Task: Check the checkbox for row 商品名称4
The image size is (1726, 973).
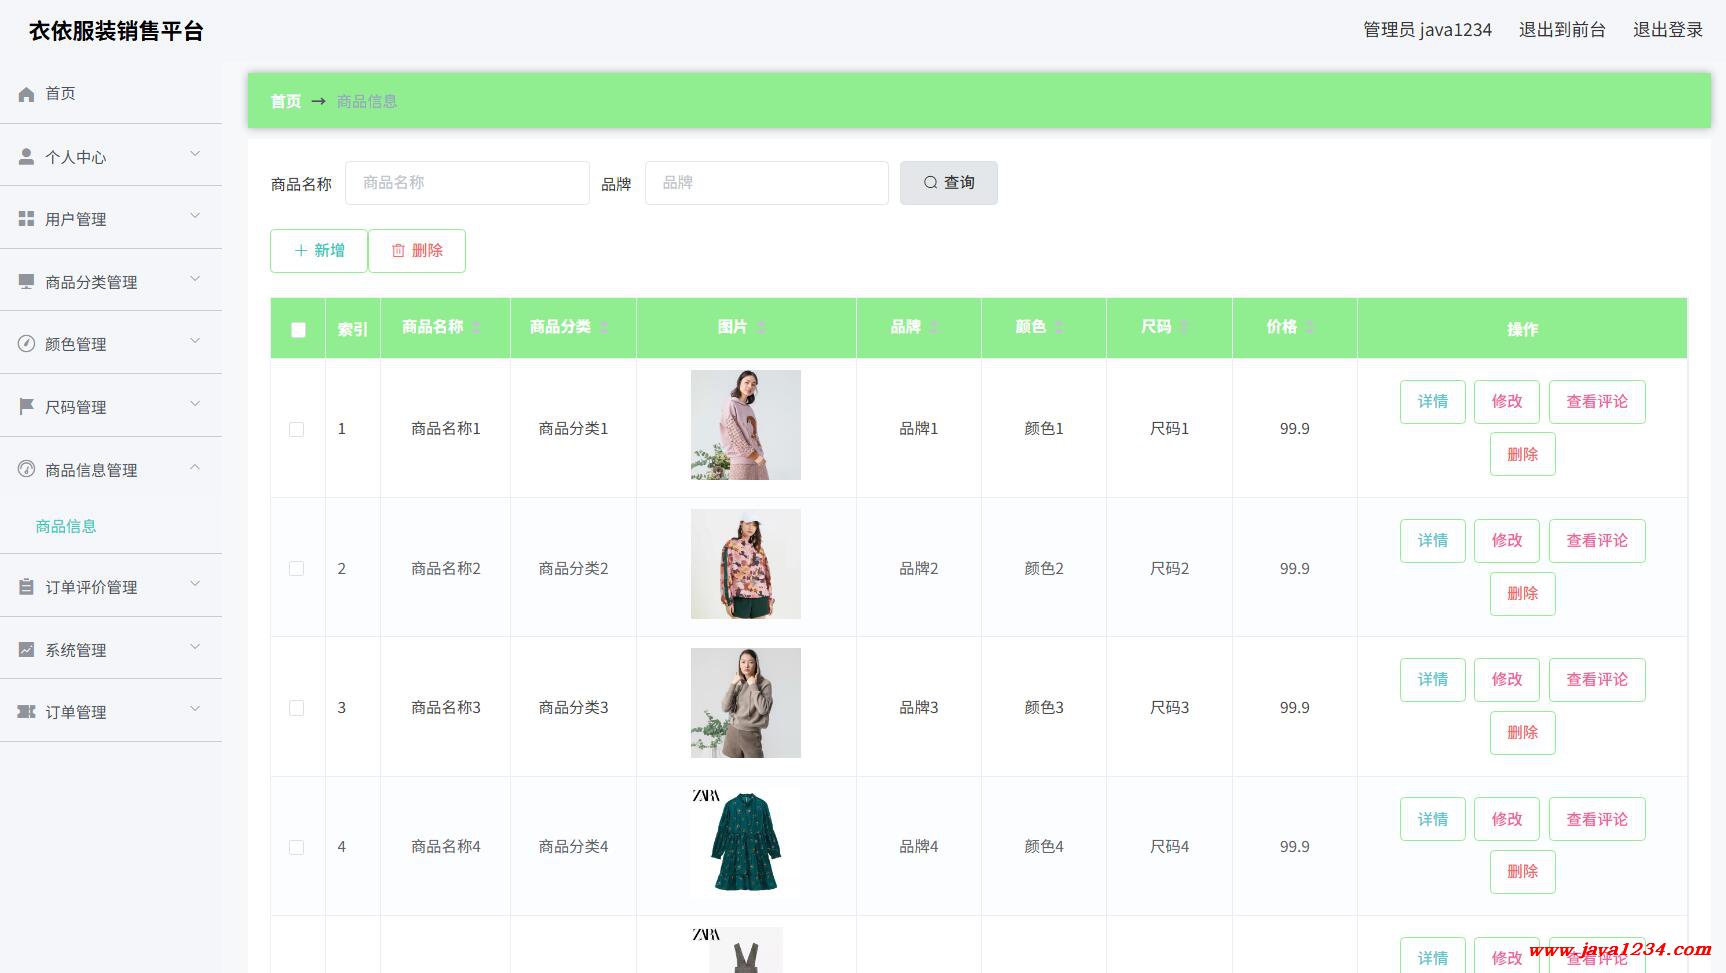Action: (296, 847)
